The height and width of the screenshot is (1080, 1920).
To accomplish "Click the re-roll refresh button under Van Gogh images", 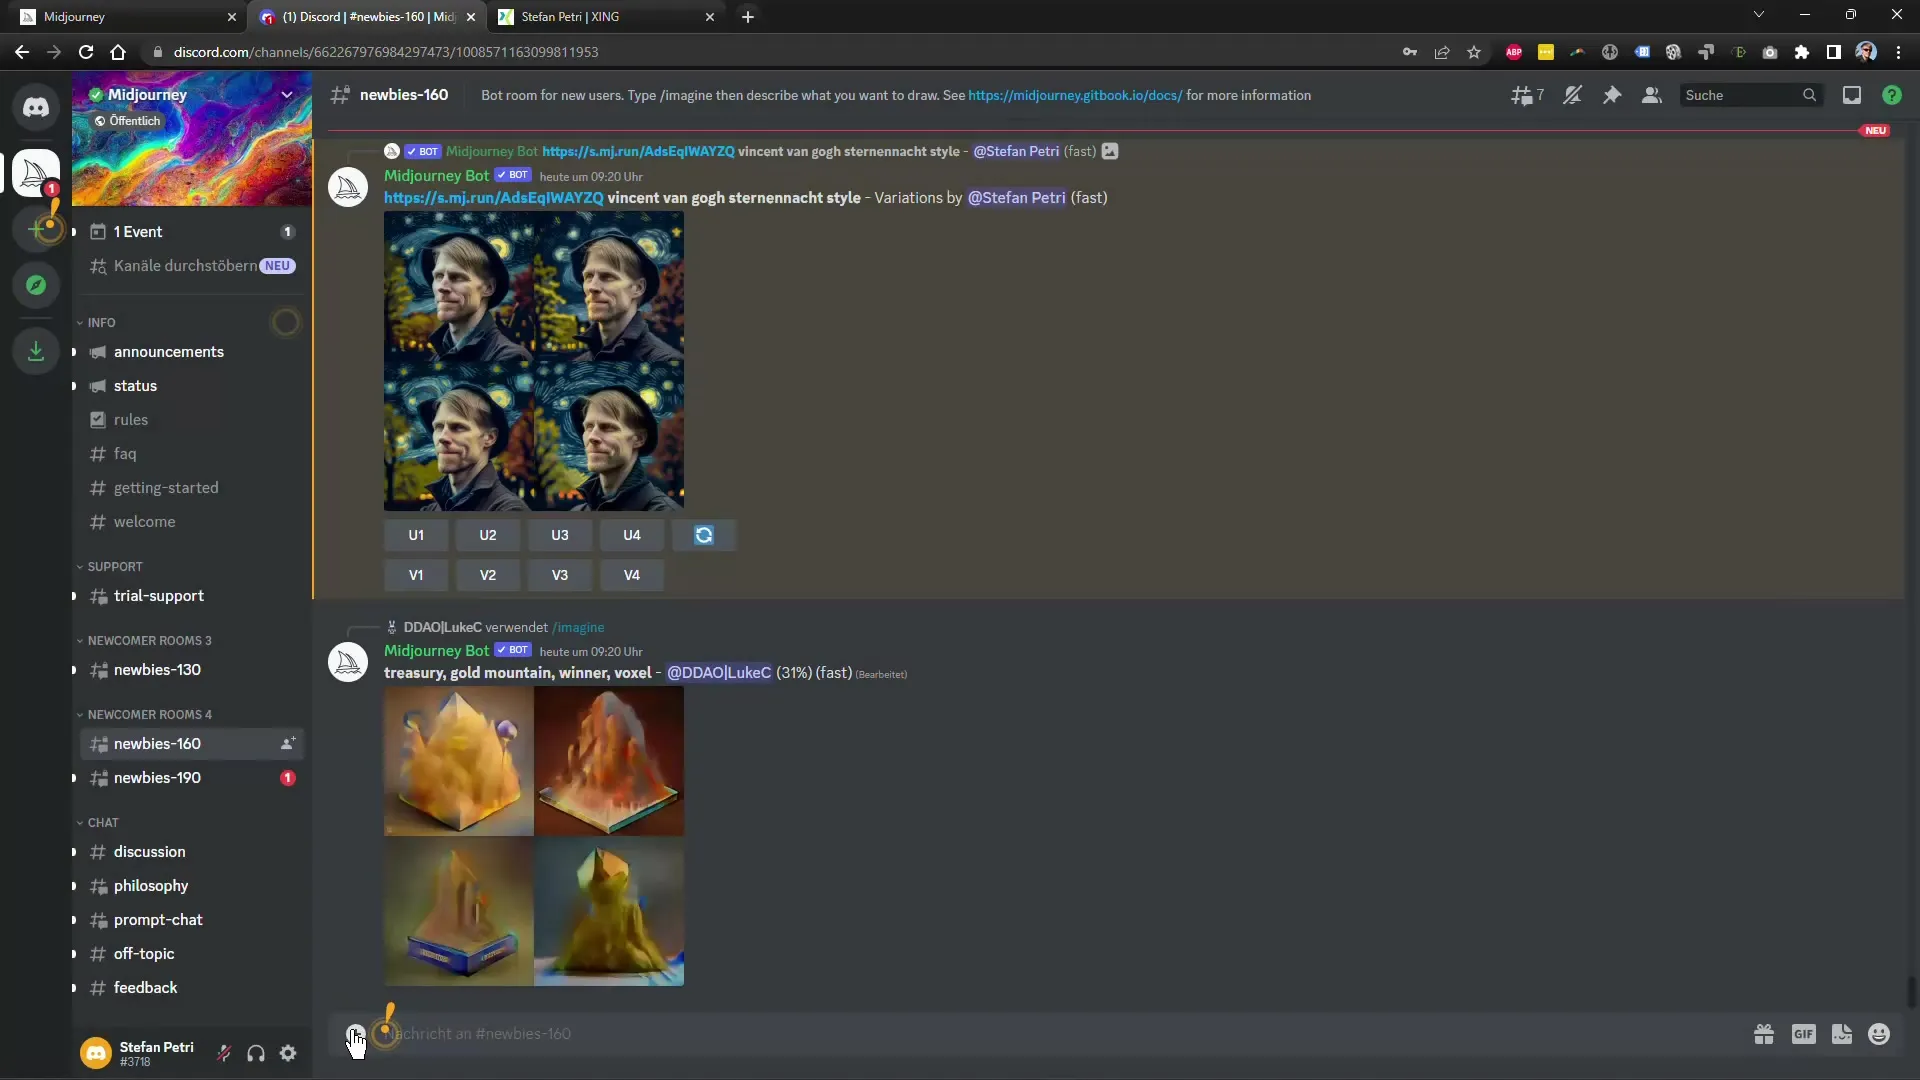I will 704,535.
